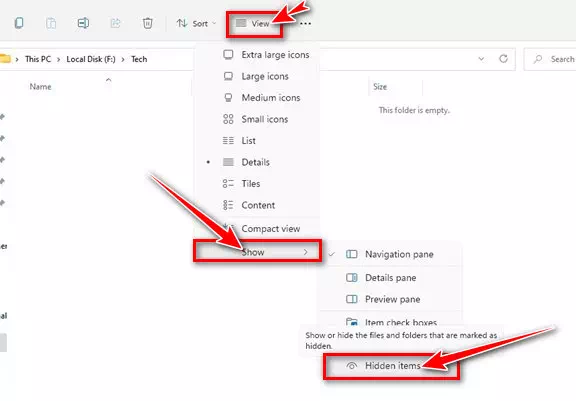
Task: Click the Refresh icon beside the address bar
Action: [x=503, y=59]
